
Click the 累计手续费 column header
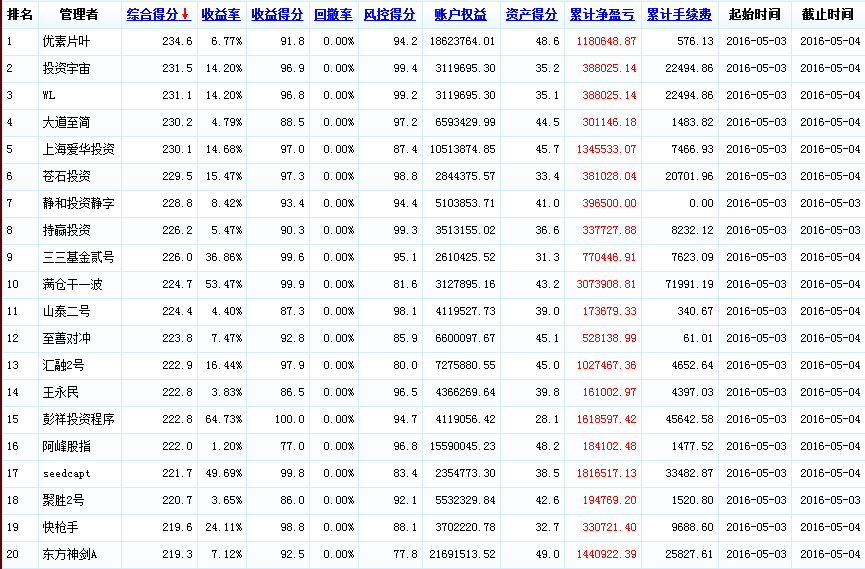point(679,15)
